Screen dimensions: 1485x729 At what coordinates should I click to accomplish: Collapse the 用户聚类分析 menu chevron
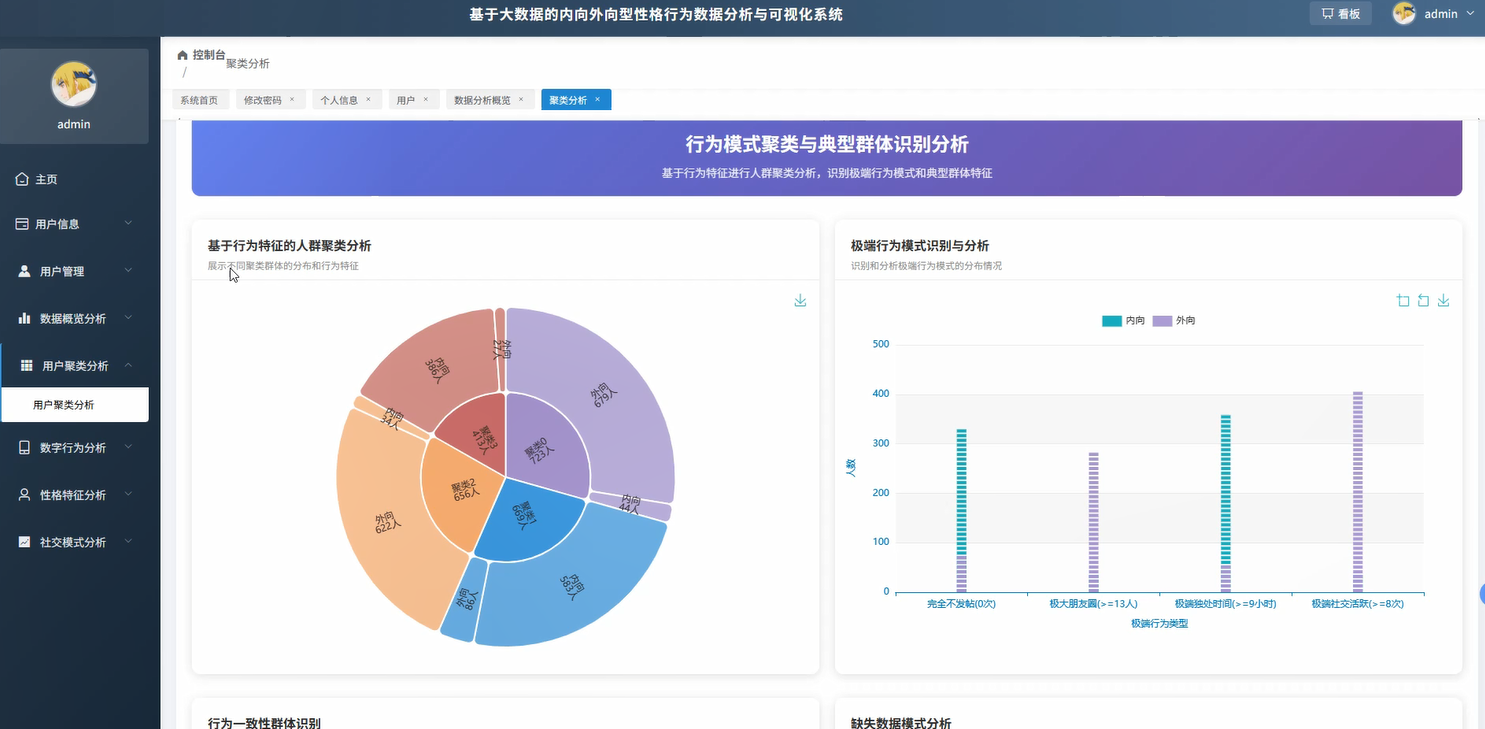[128, 365]
